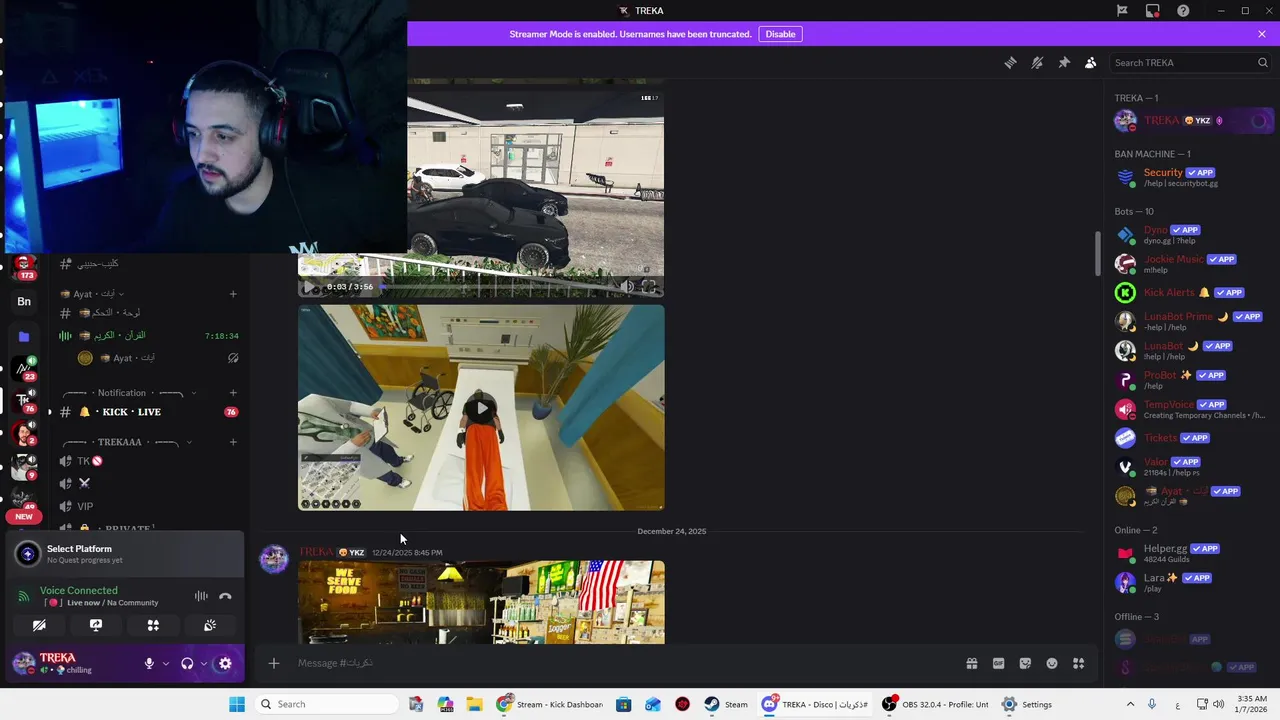Dismiss the Streamer Mode banner
1280x720 pixels.
tap(1262, 34)
